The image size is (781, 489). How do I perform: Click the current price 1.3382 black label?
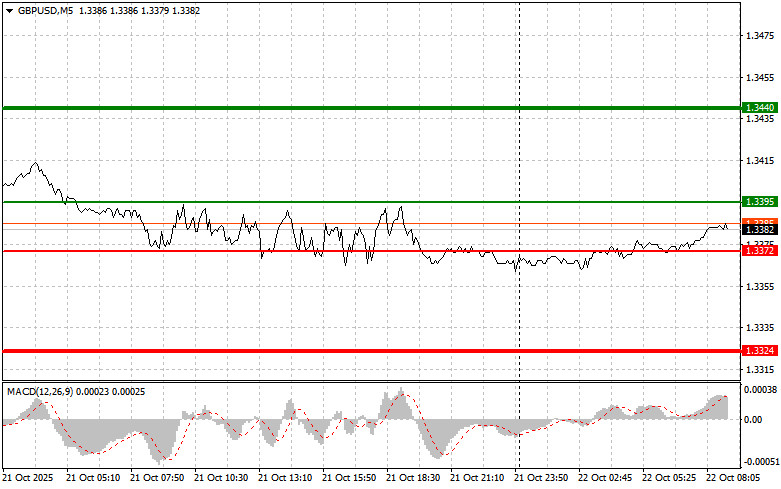click(x=760, y=230)
